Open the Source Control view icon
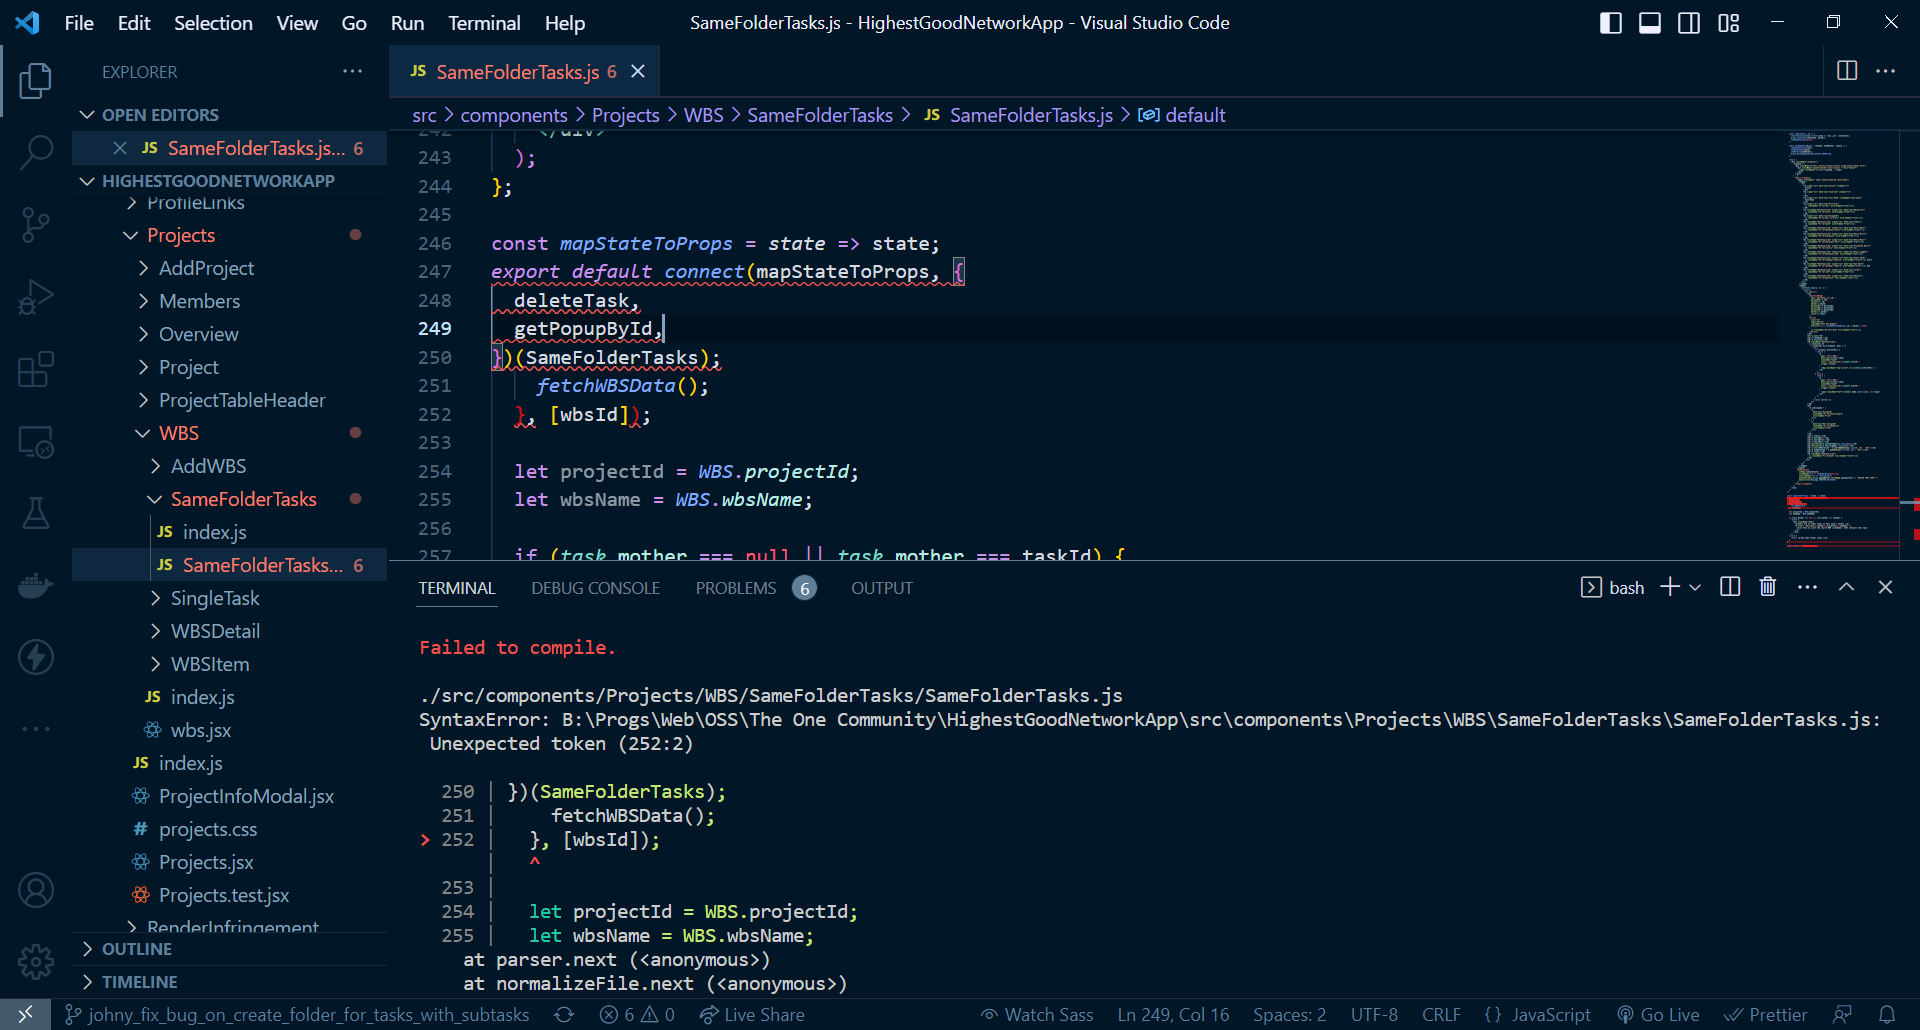 click(x=36, y=225)
